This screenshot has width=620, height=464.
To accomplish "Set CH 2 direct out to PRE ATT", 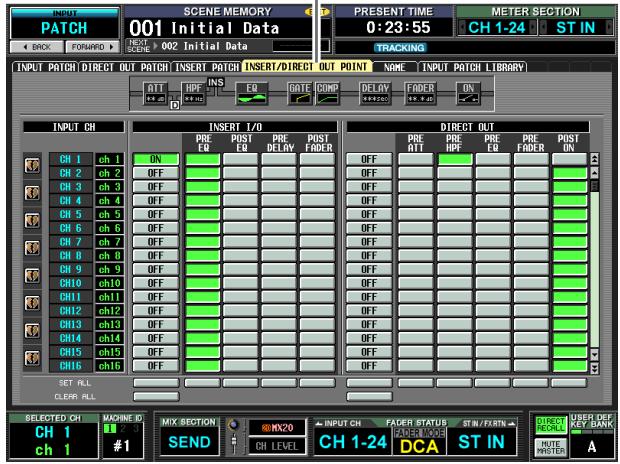I will click(415, 173).
